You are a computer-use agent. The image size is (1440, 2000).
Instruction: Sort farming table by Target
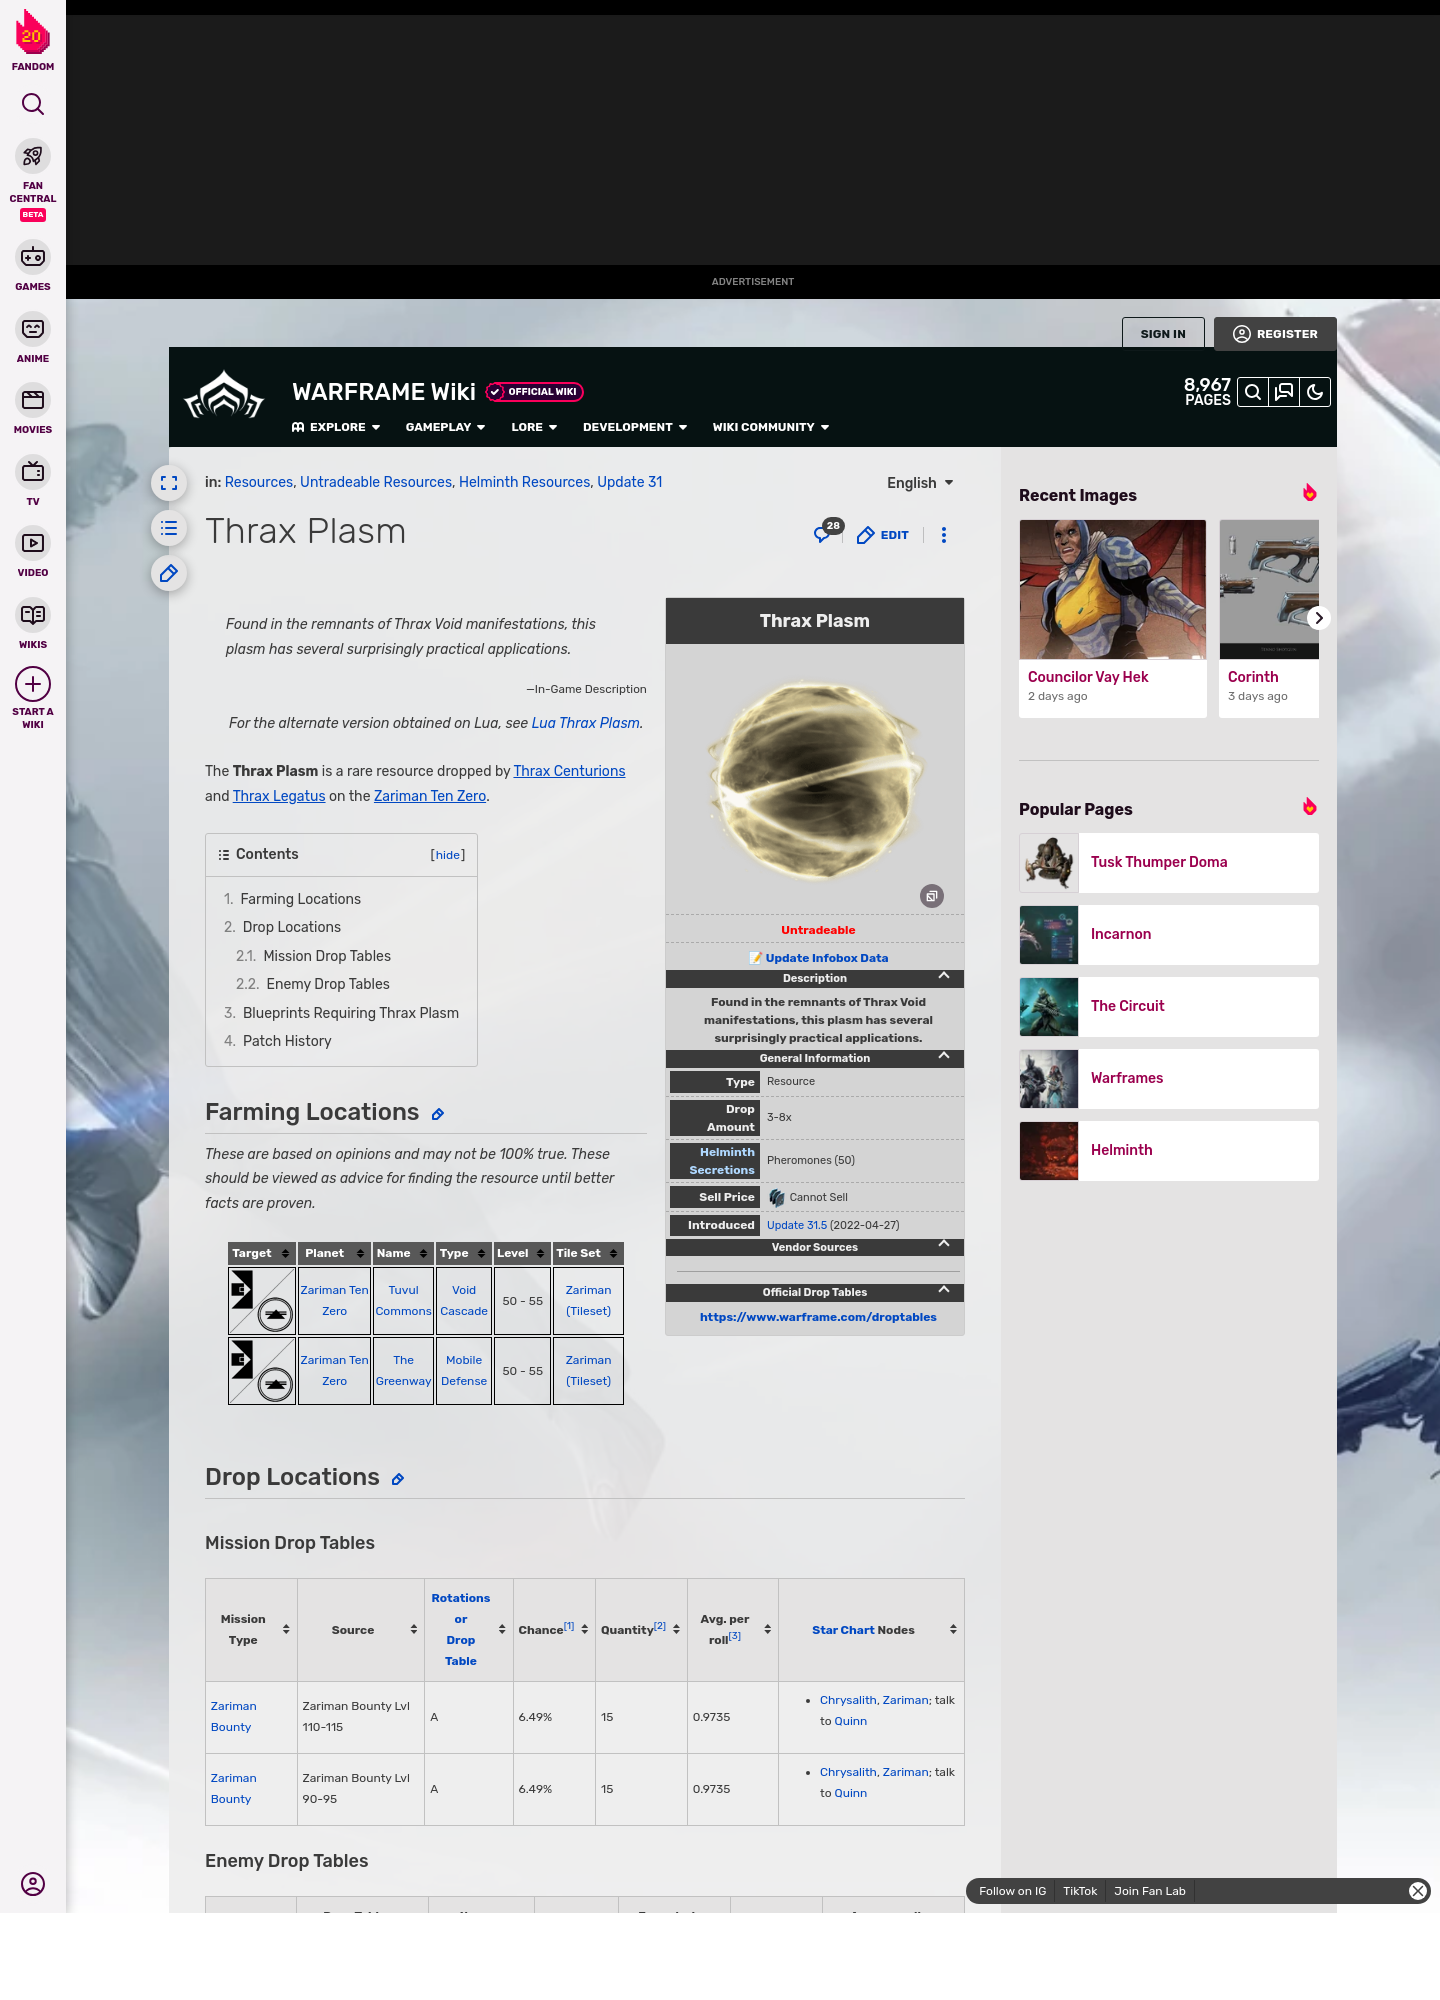click(x=286, y=1254)
